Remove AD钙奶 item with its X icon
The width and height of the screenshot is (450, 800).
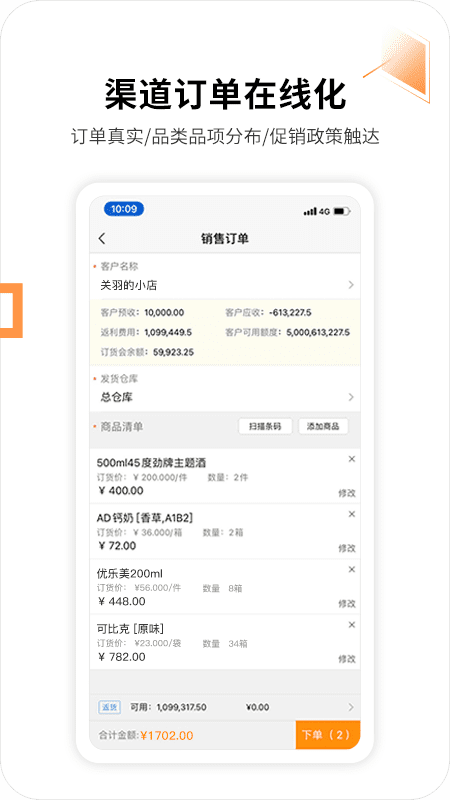click(352, 514)
